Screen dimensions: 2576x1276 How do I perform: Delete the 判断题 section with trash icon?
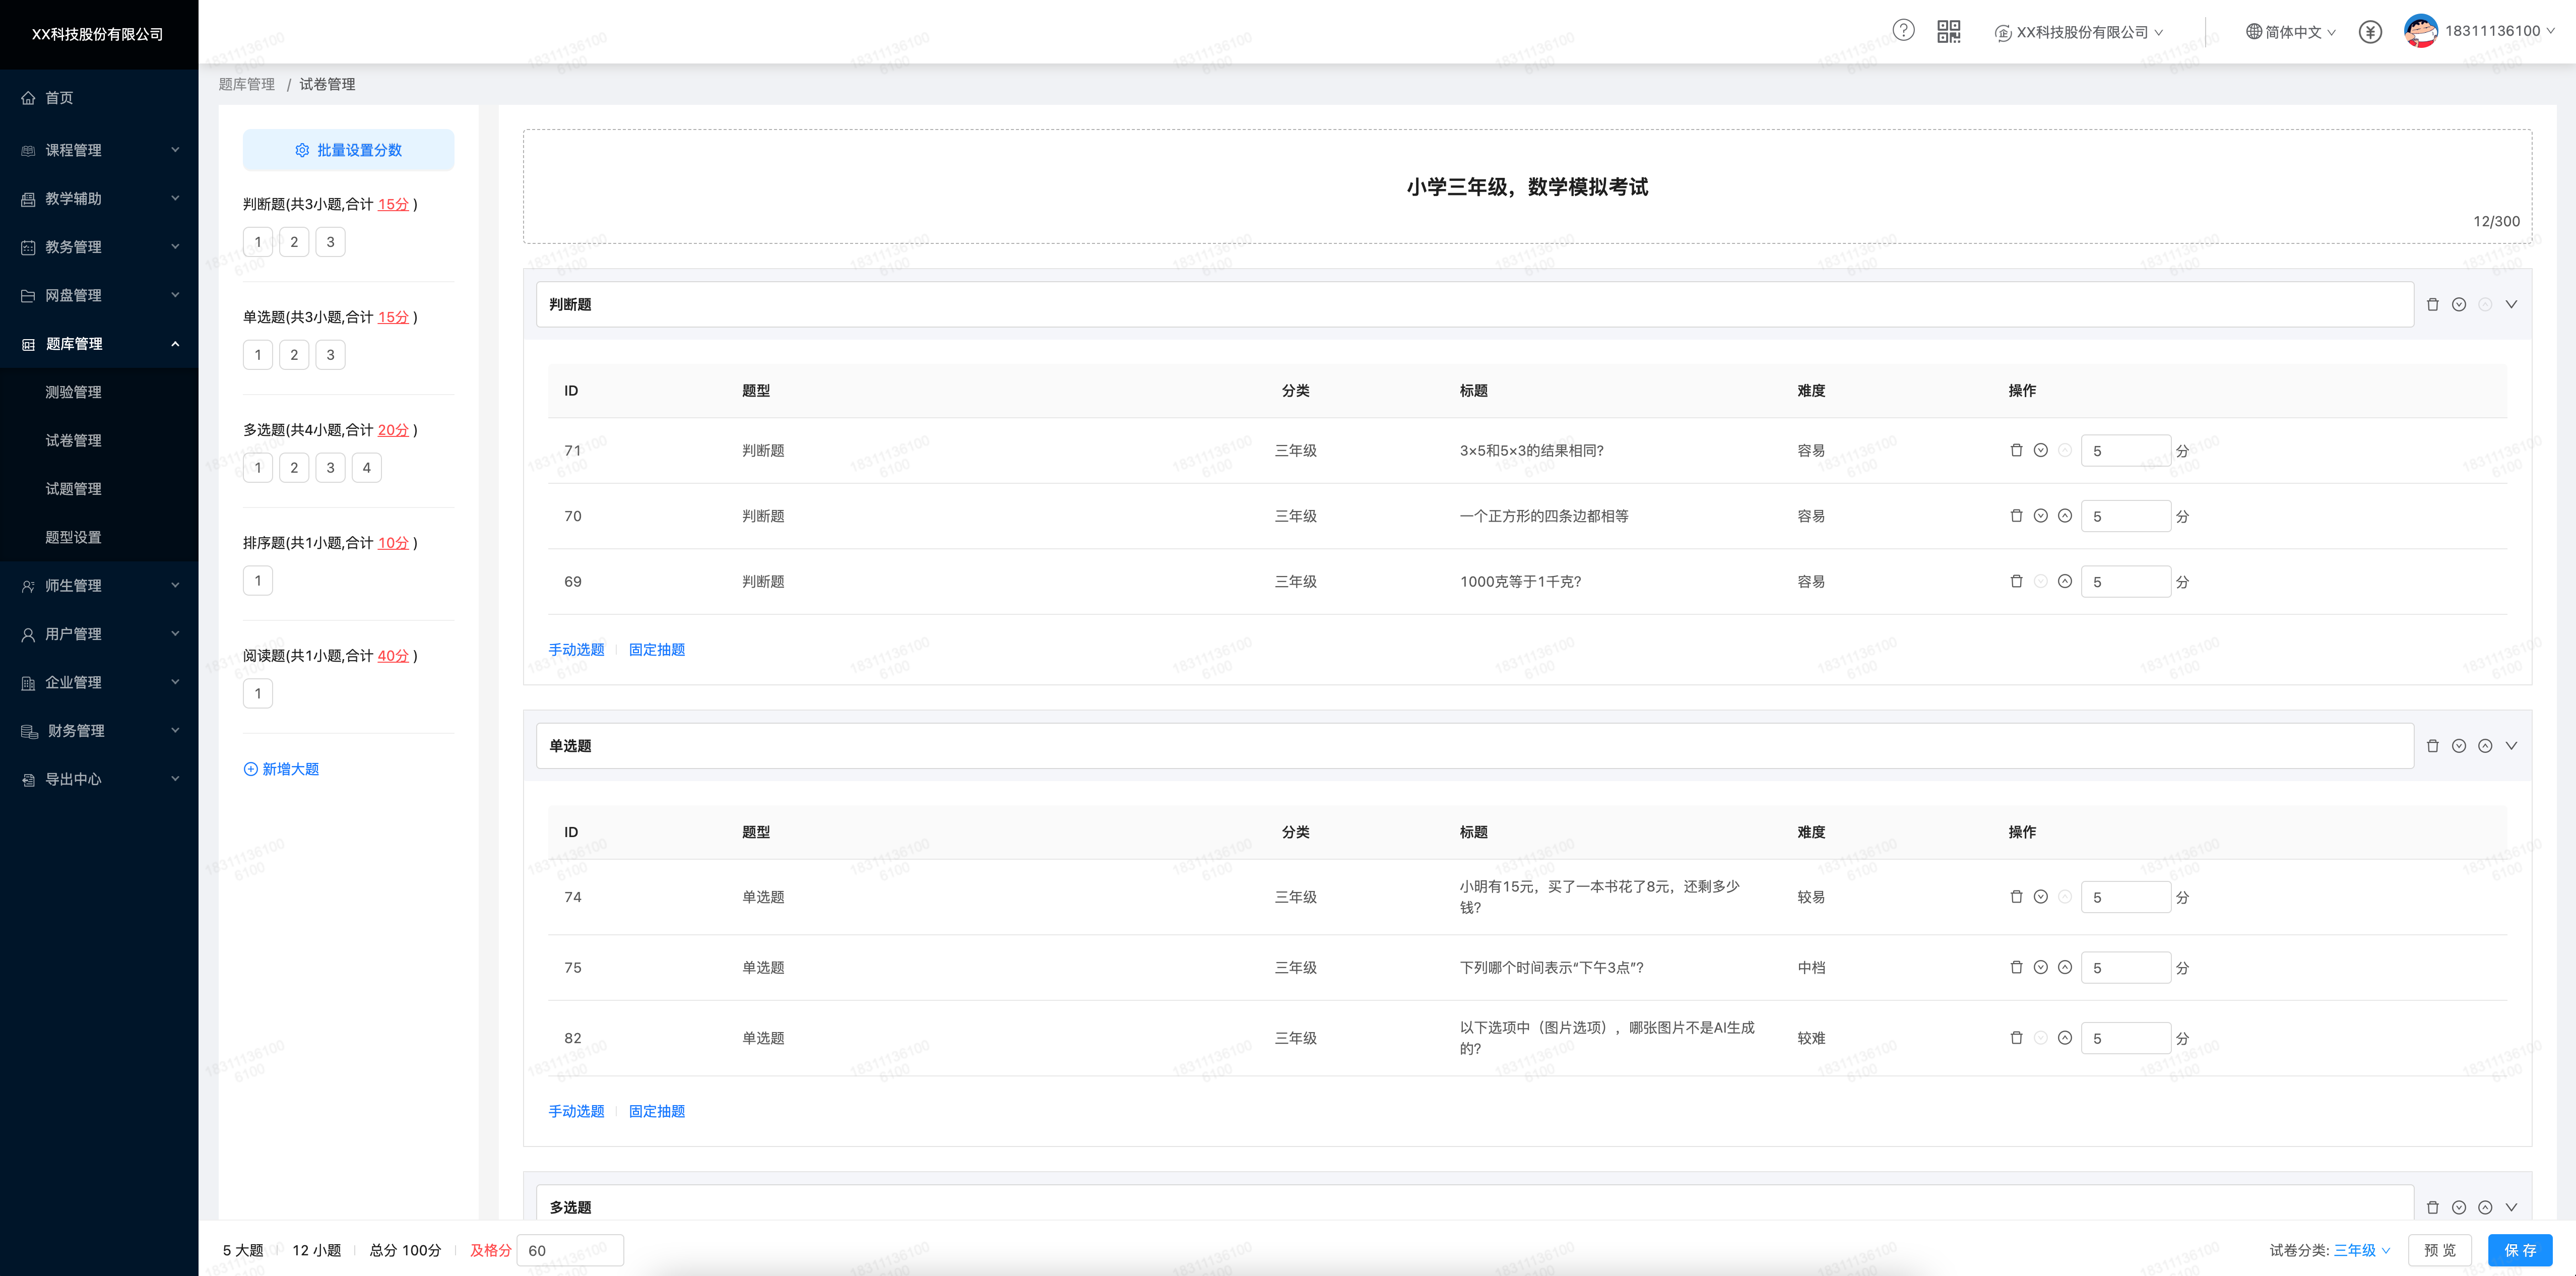[2432, 305]
